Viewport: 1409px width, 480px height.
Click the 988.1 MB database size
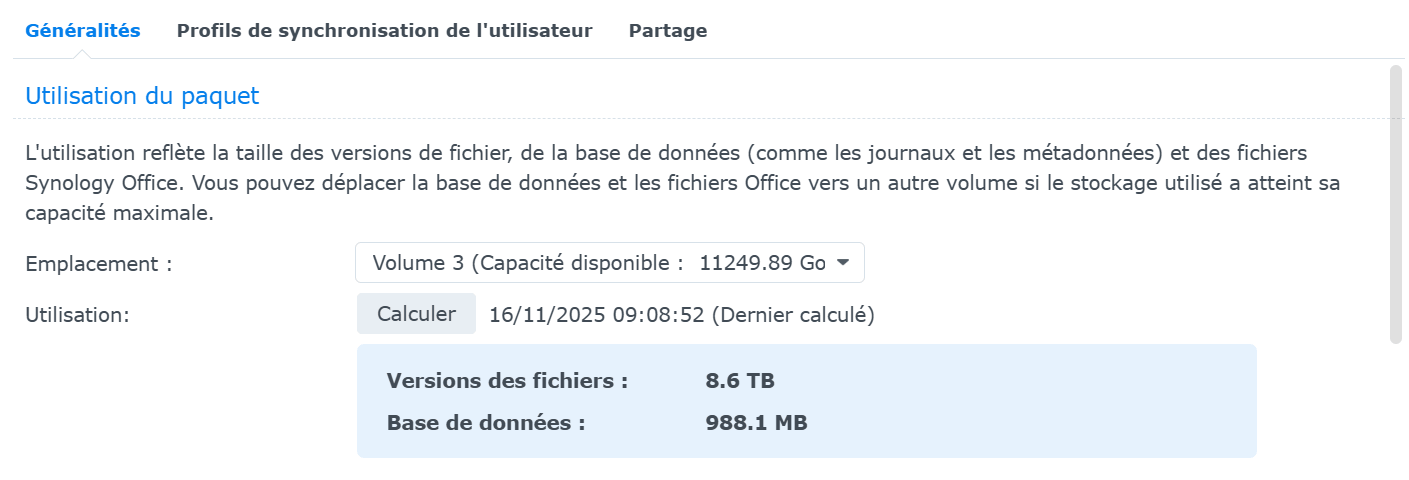click(756, 423)
